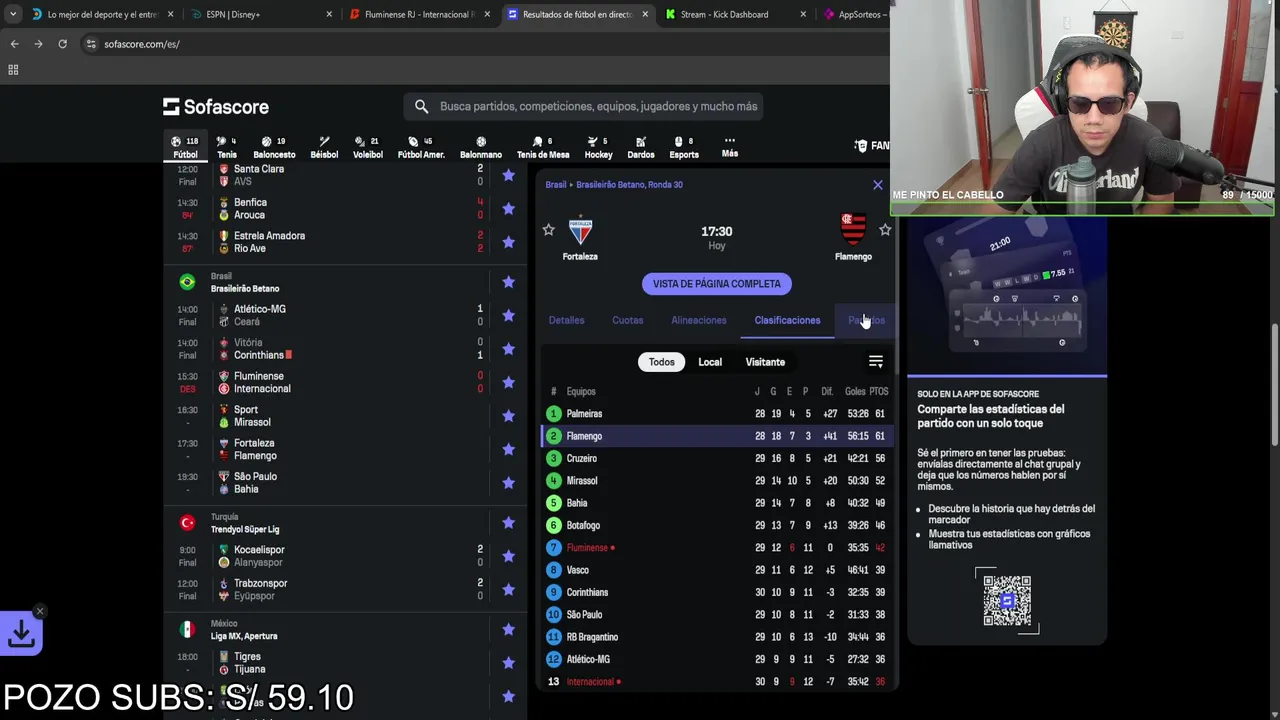Click the Sofascore app QR code
Viewport: 1280px width, 720px height.
(x=1007, y=600)
